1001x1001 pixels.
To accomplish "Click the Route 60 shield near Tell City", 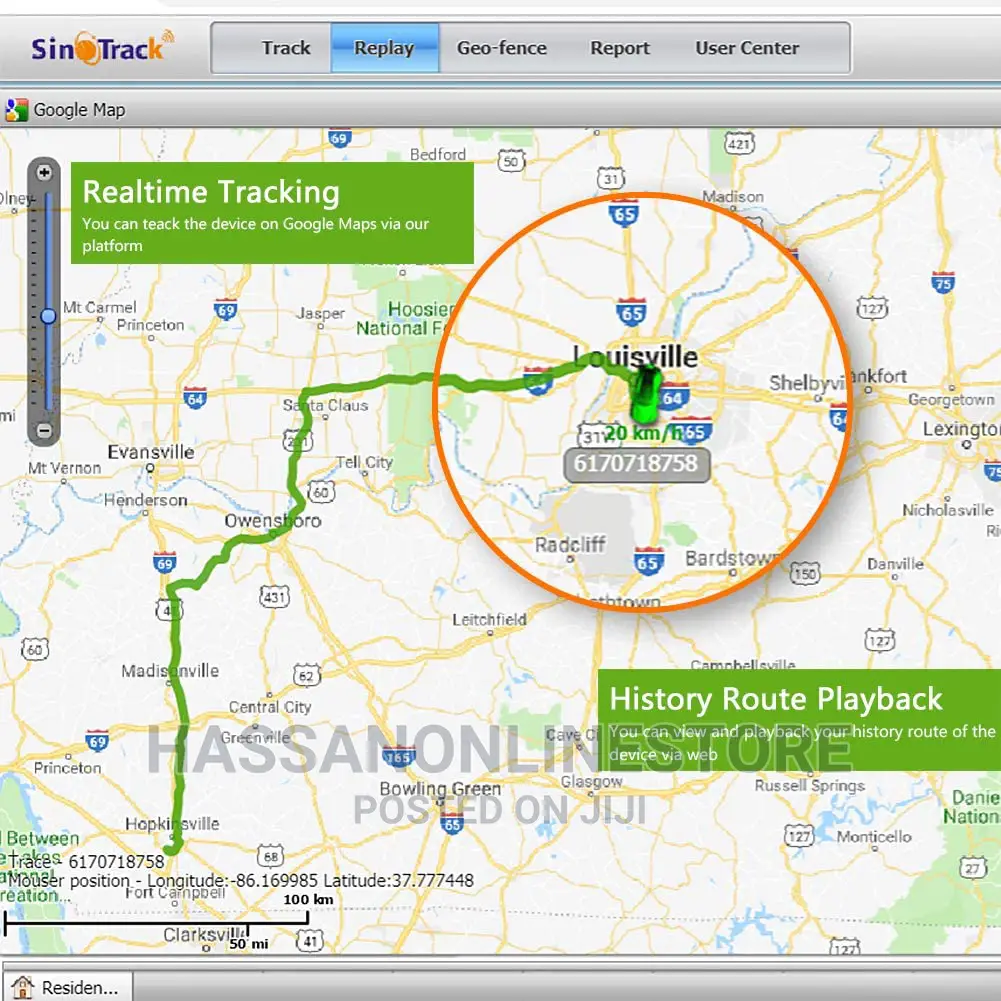I will 321,492.
